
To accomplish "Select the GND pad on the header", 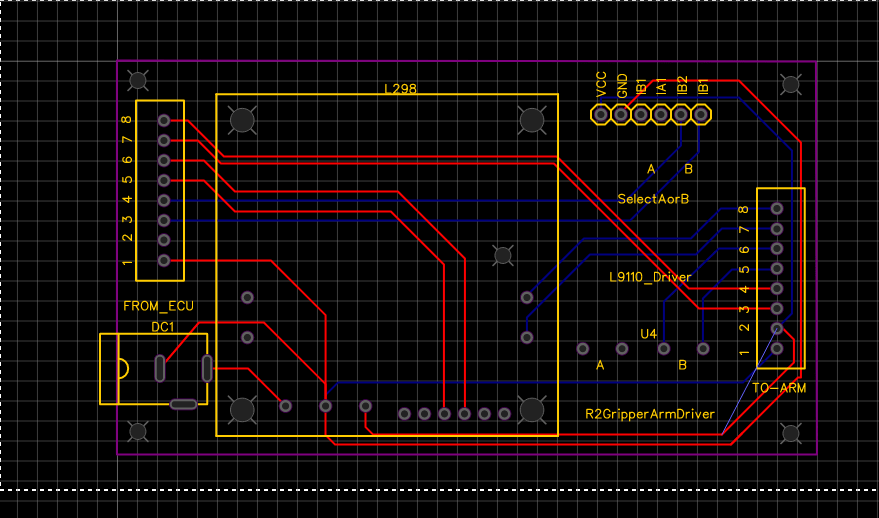I will click(621, 116).
